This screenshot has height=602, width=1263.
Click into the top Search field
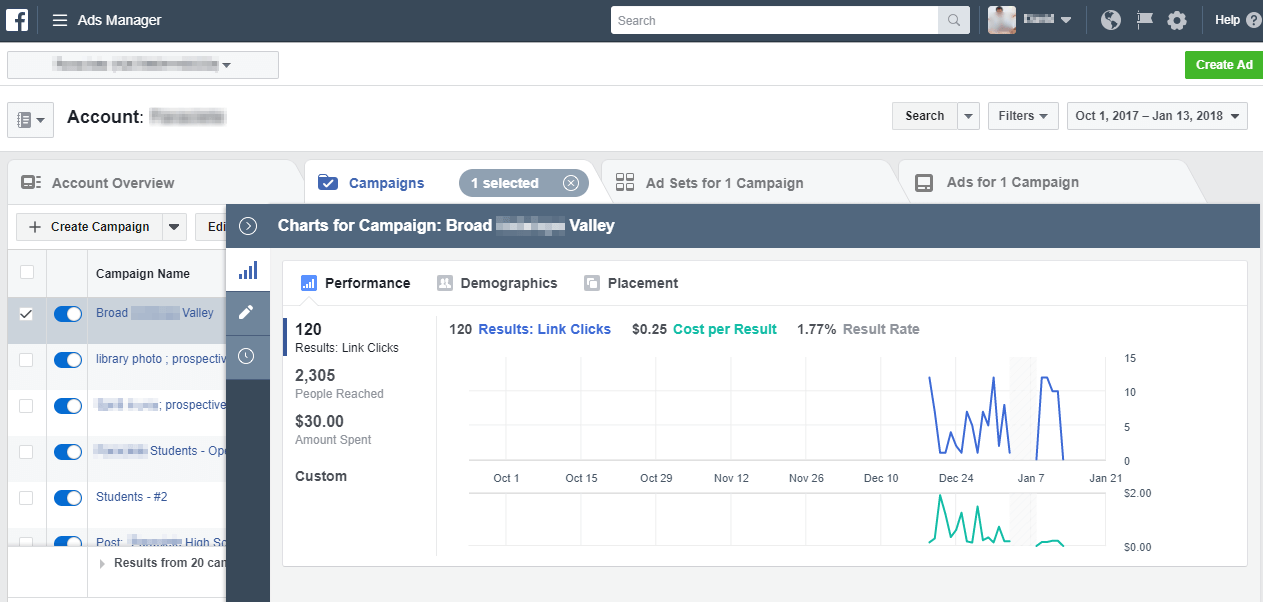click(x=775, y=20)
